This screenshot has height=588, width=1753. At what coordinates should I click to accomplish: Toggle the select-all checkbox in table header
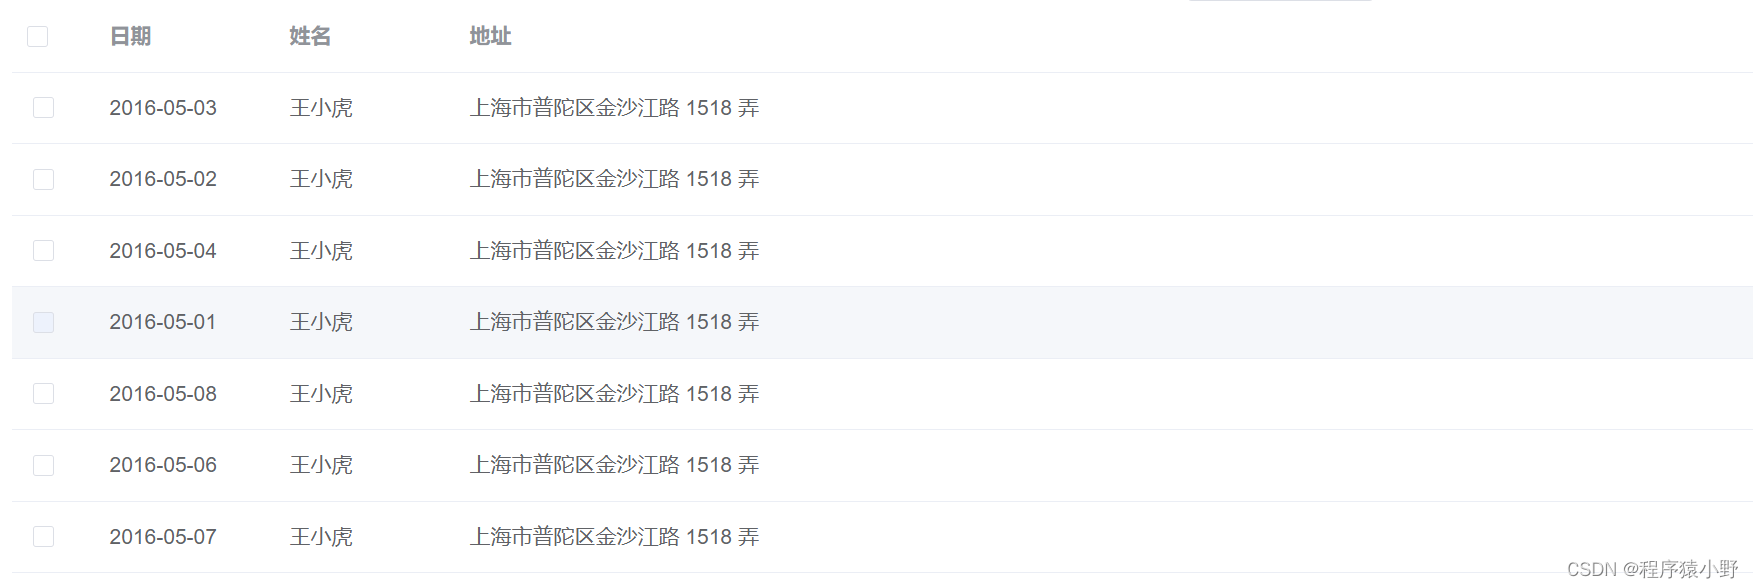tap(38, 37)
